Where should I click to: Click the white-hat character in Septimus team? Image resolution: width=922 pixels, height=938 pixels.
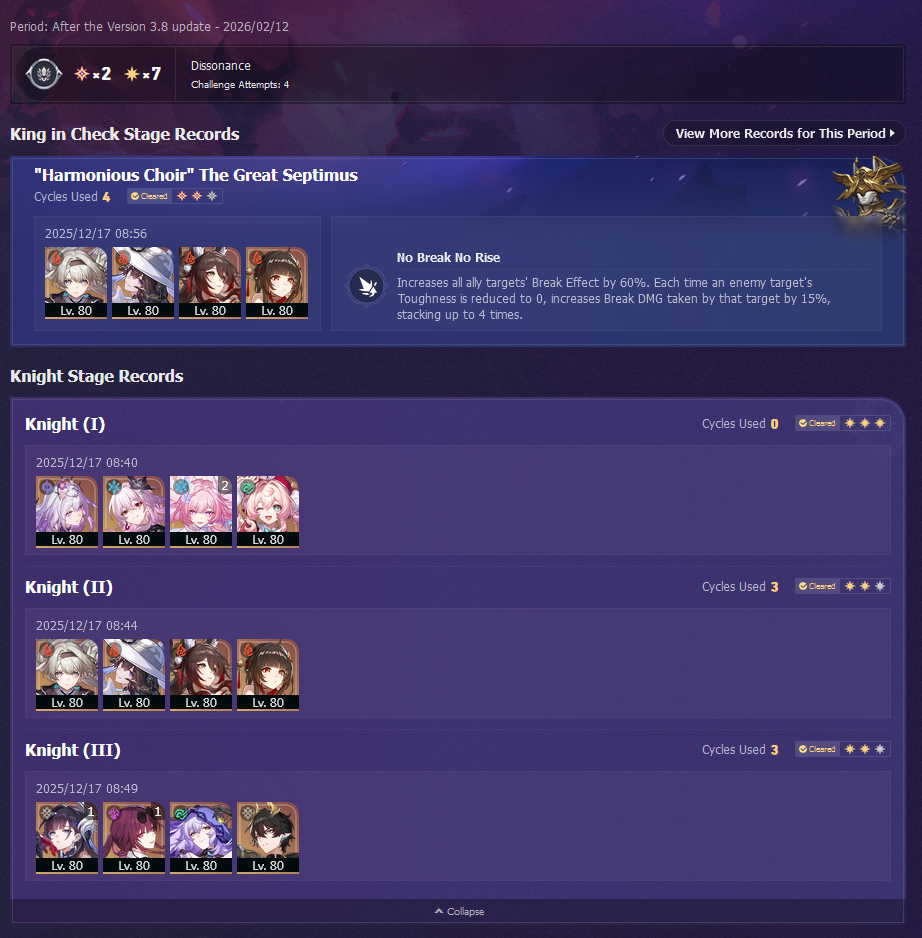click(x=143, y=283)
